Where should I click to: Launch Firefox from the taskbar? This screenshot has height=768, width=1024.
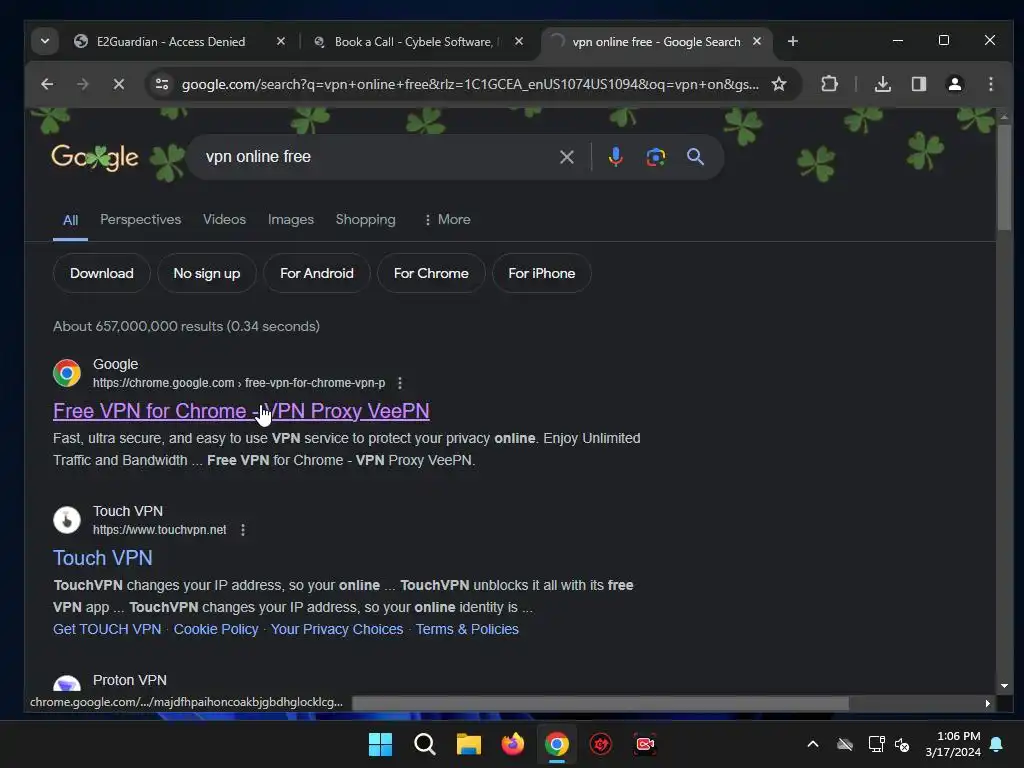tap(513, 744)
